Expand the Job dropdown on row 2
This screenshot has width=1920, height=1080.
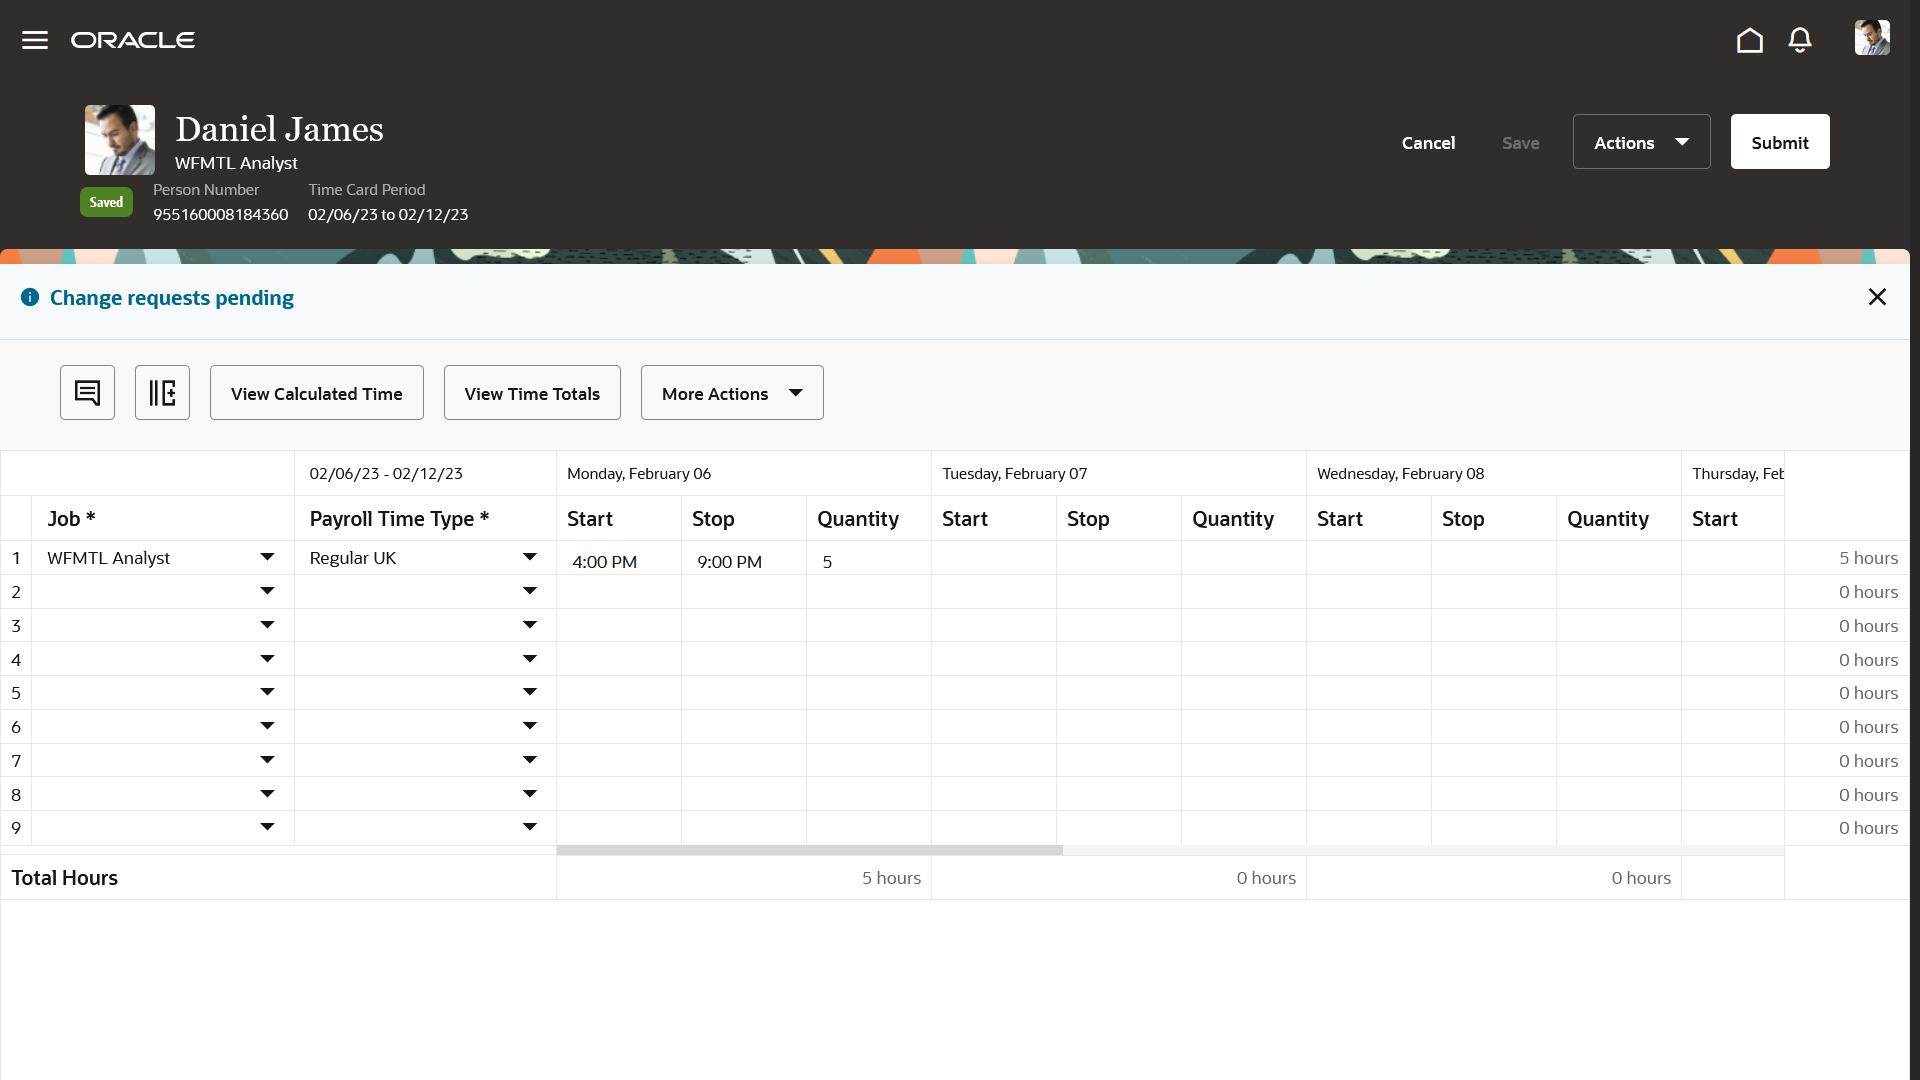tap(266, 591)
